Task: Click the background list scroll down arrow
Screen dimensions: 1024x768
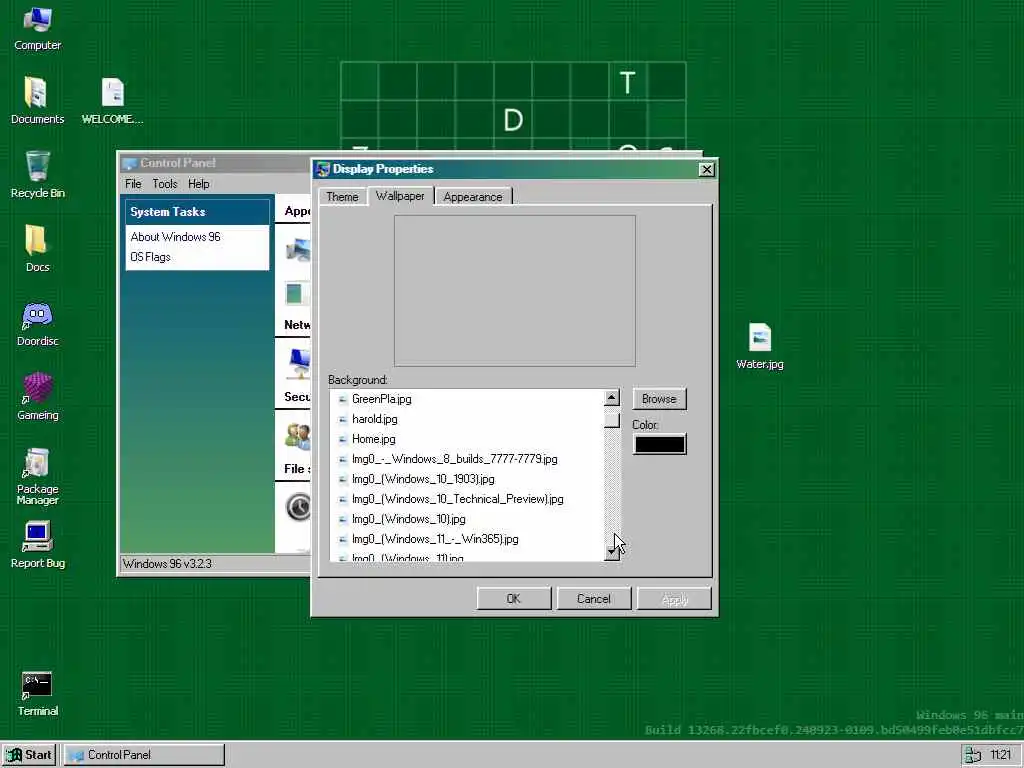Action: click(611, 552)
